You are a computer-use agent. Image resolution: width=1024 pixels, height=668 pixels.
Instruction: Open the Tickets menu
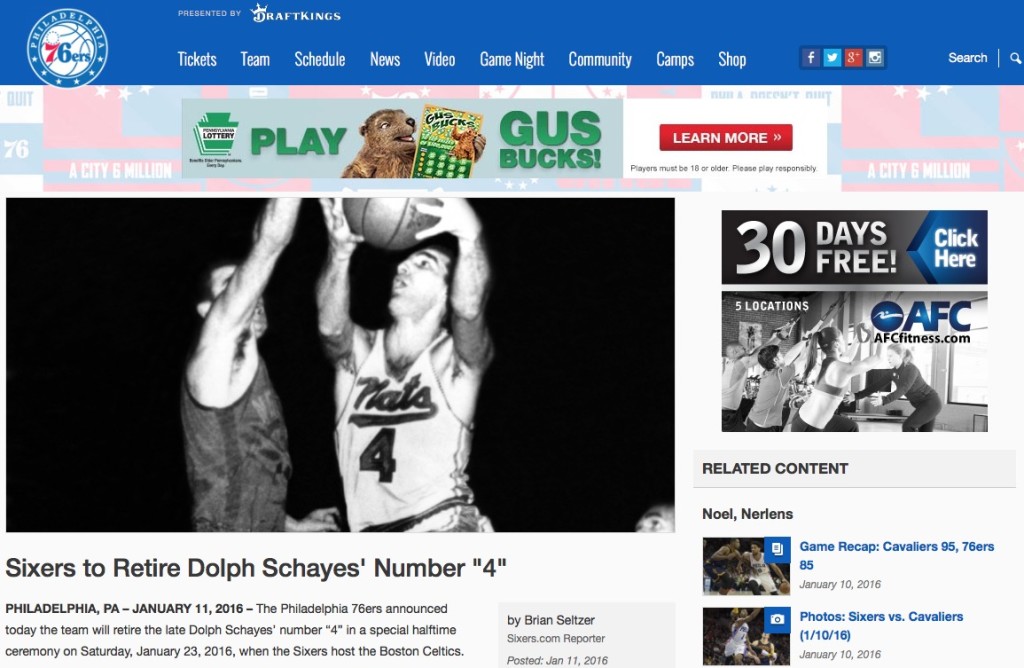click(197, 59)
